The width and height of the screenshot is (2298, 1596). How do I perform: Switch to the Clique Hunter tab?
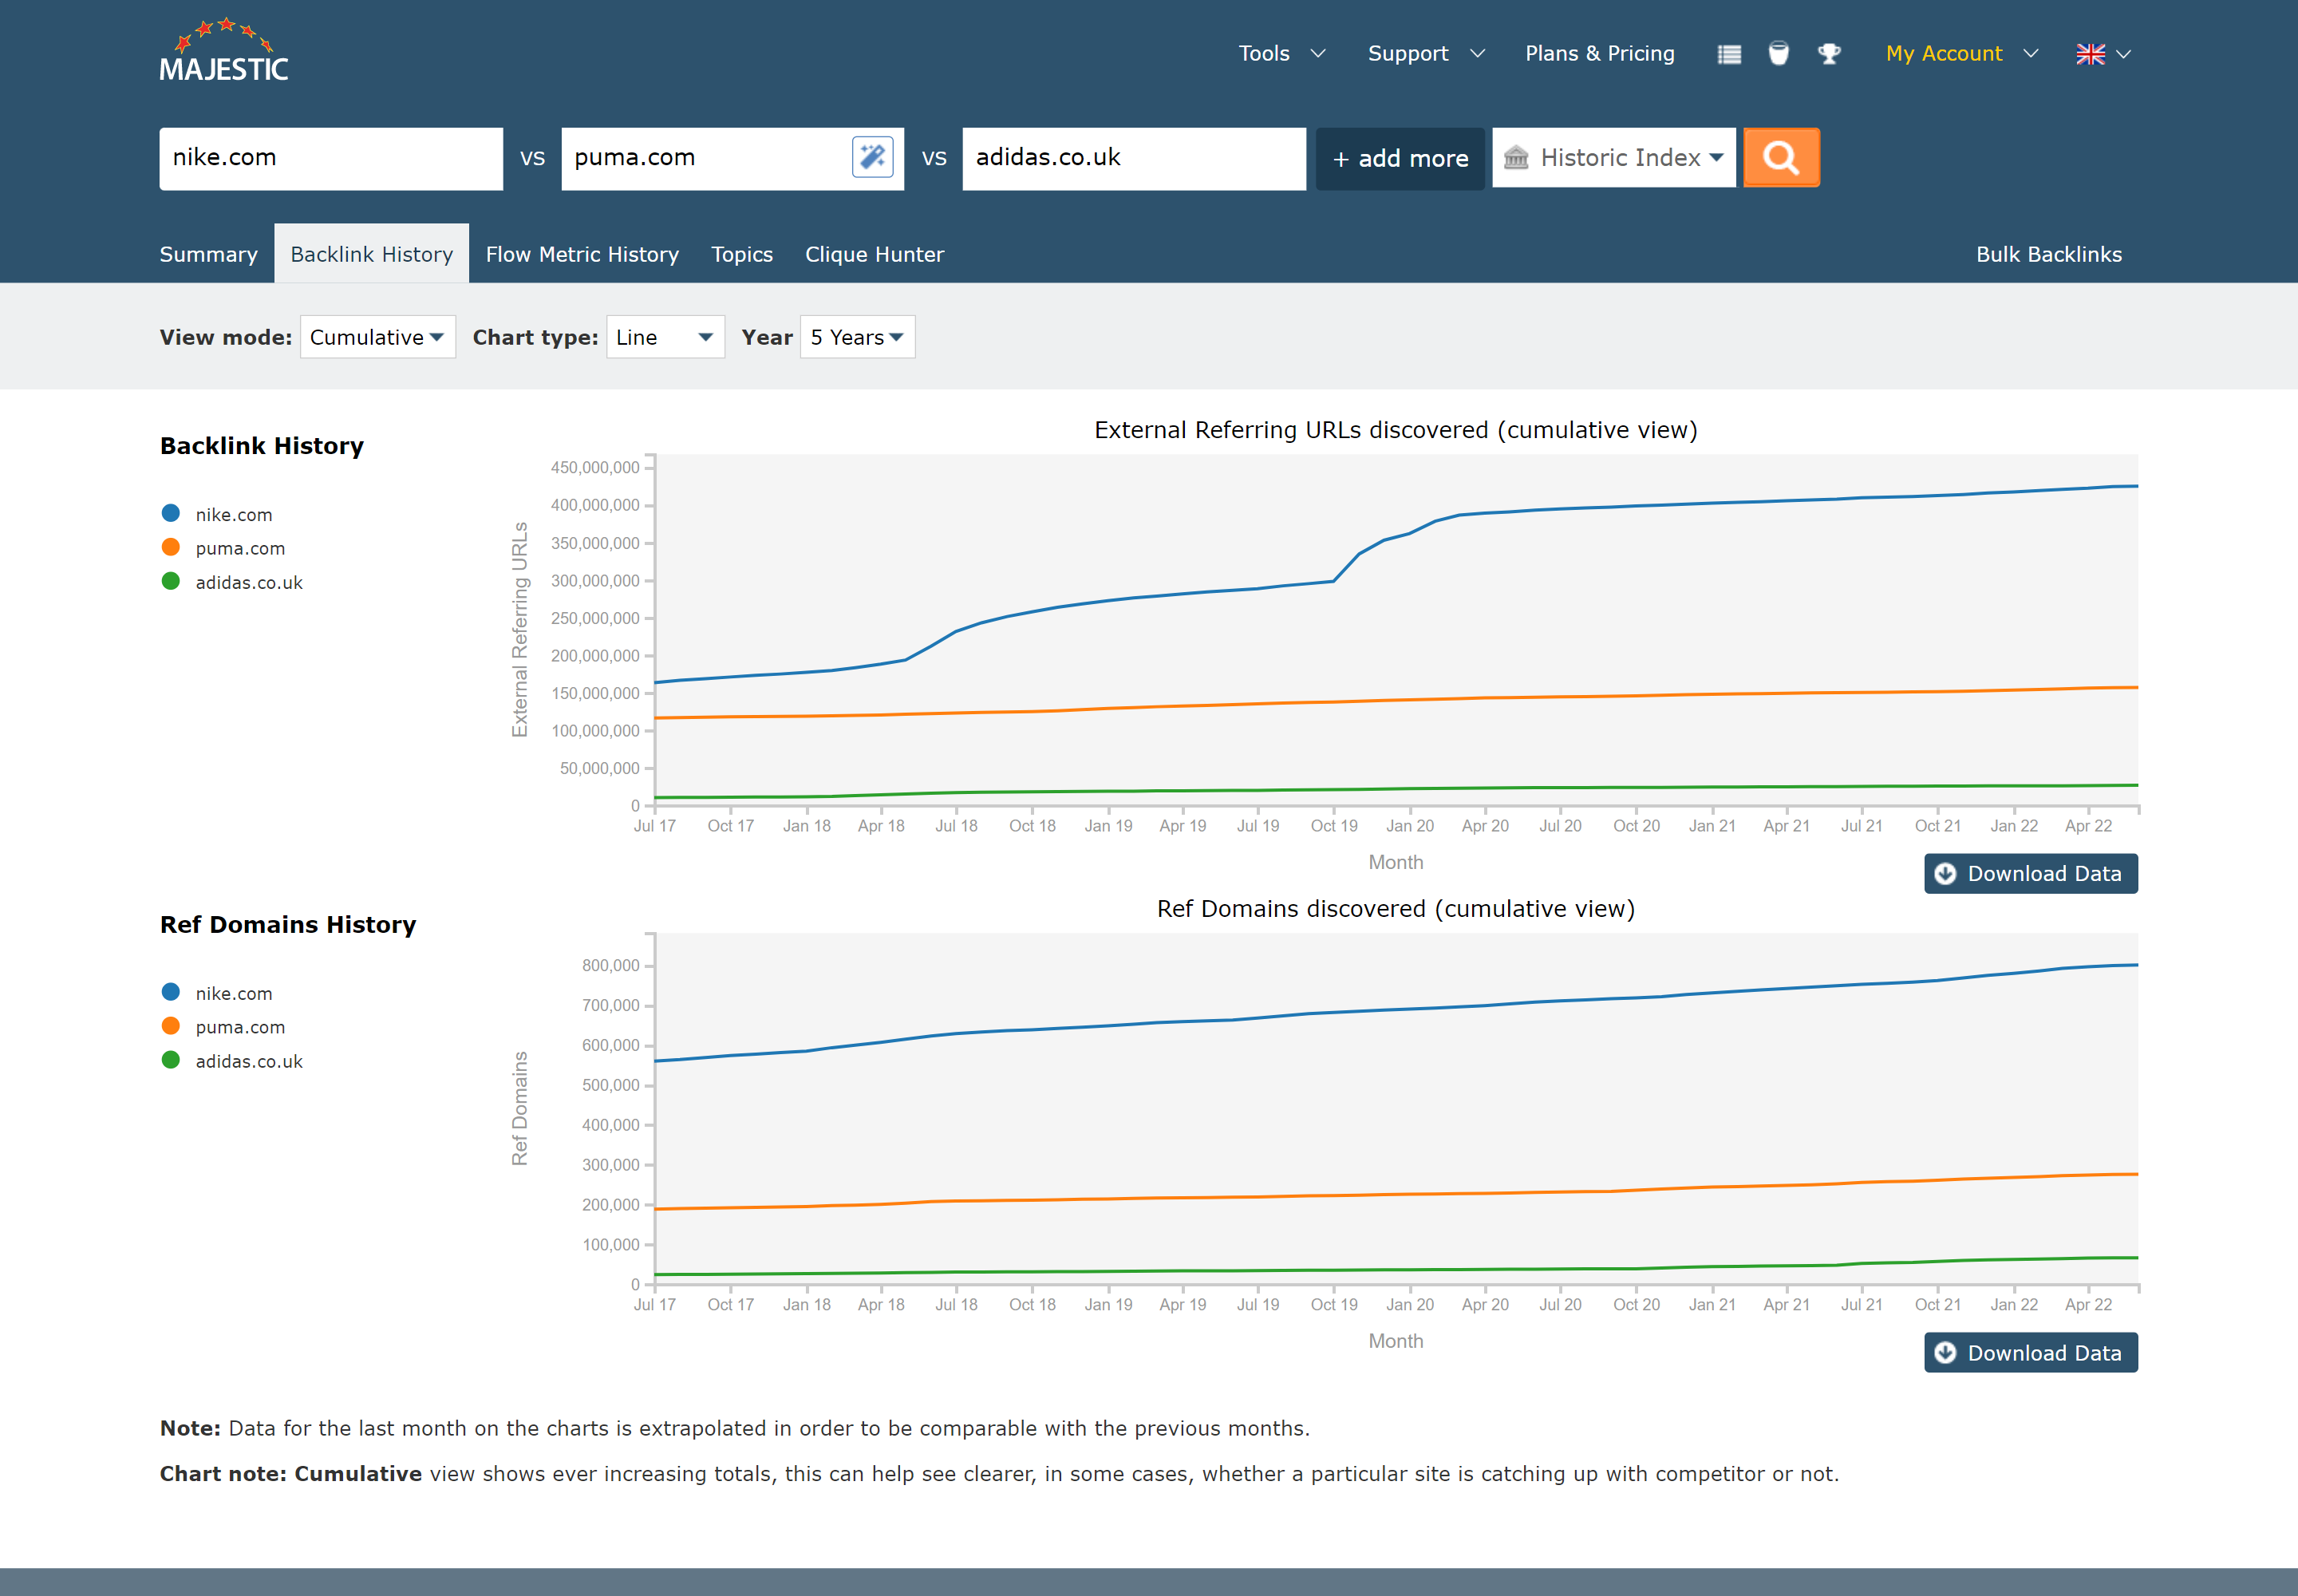pyautogui.click(x=873, y=255)
